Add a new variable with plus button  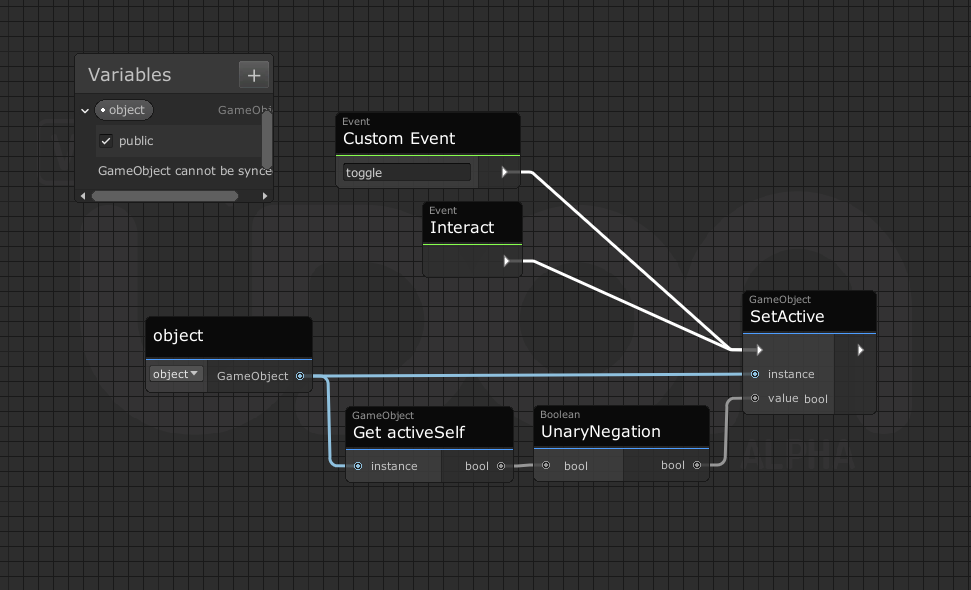pyautogui.click(x=254, y=75)
